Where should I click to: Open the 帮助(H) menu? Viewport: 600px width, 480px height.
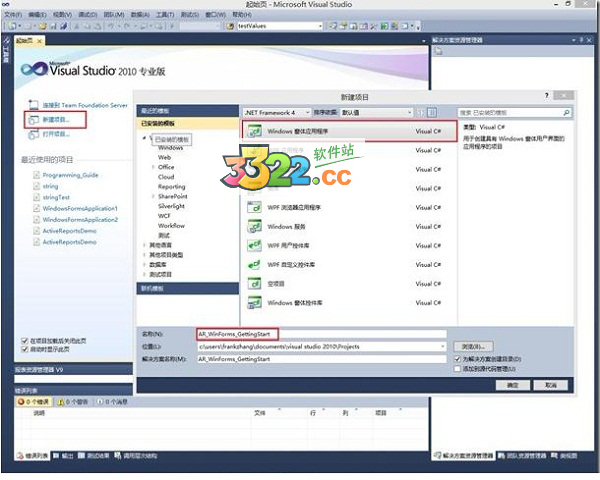(x=242, y=15)
